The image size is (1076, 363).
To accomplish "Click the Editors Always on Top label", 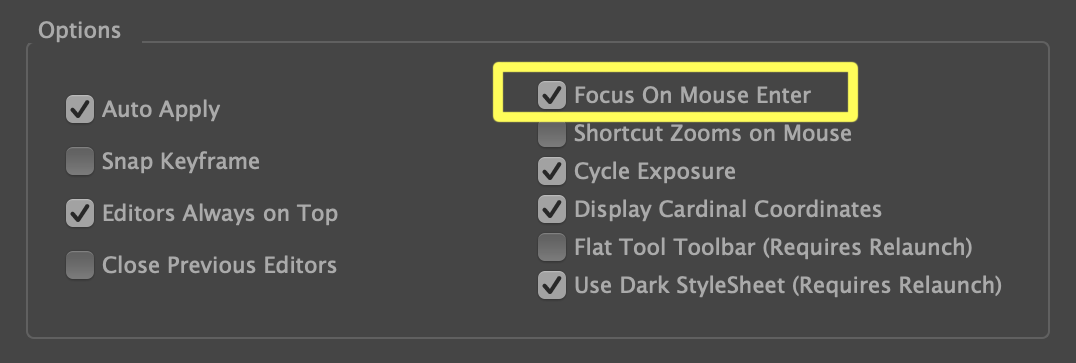I will pyautogui.click(x=220, y=213).
